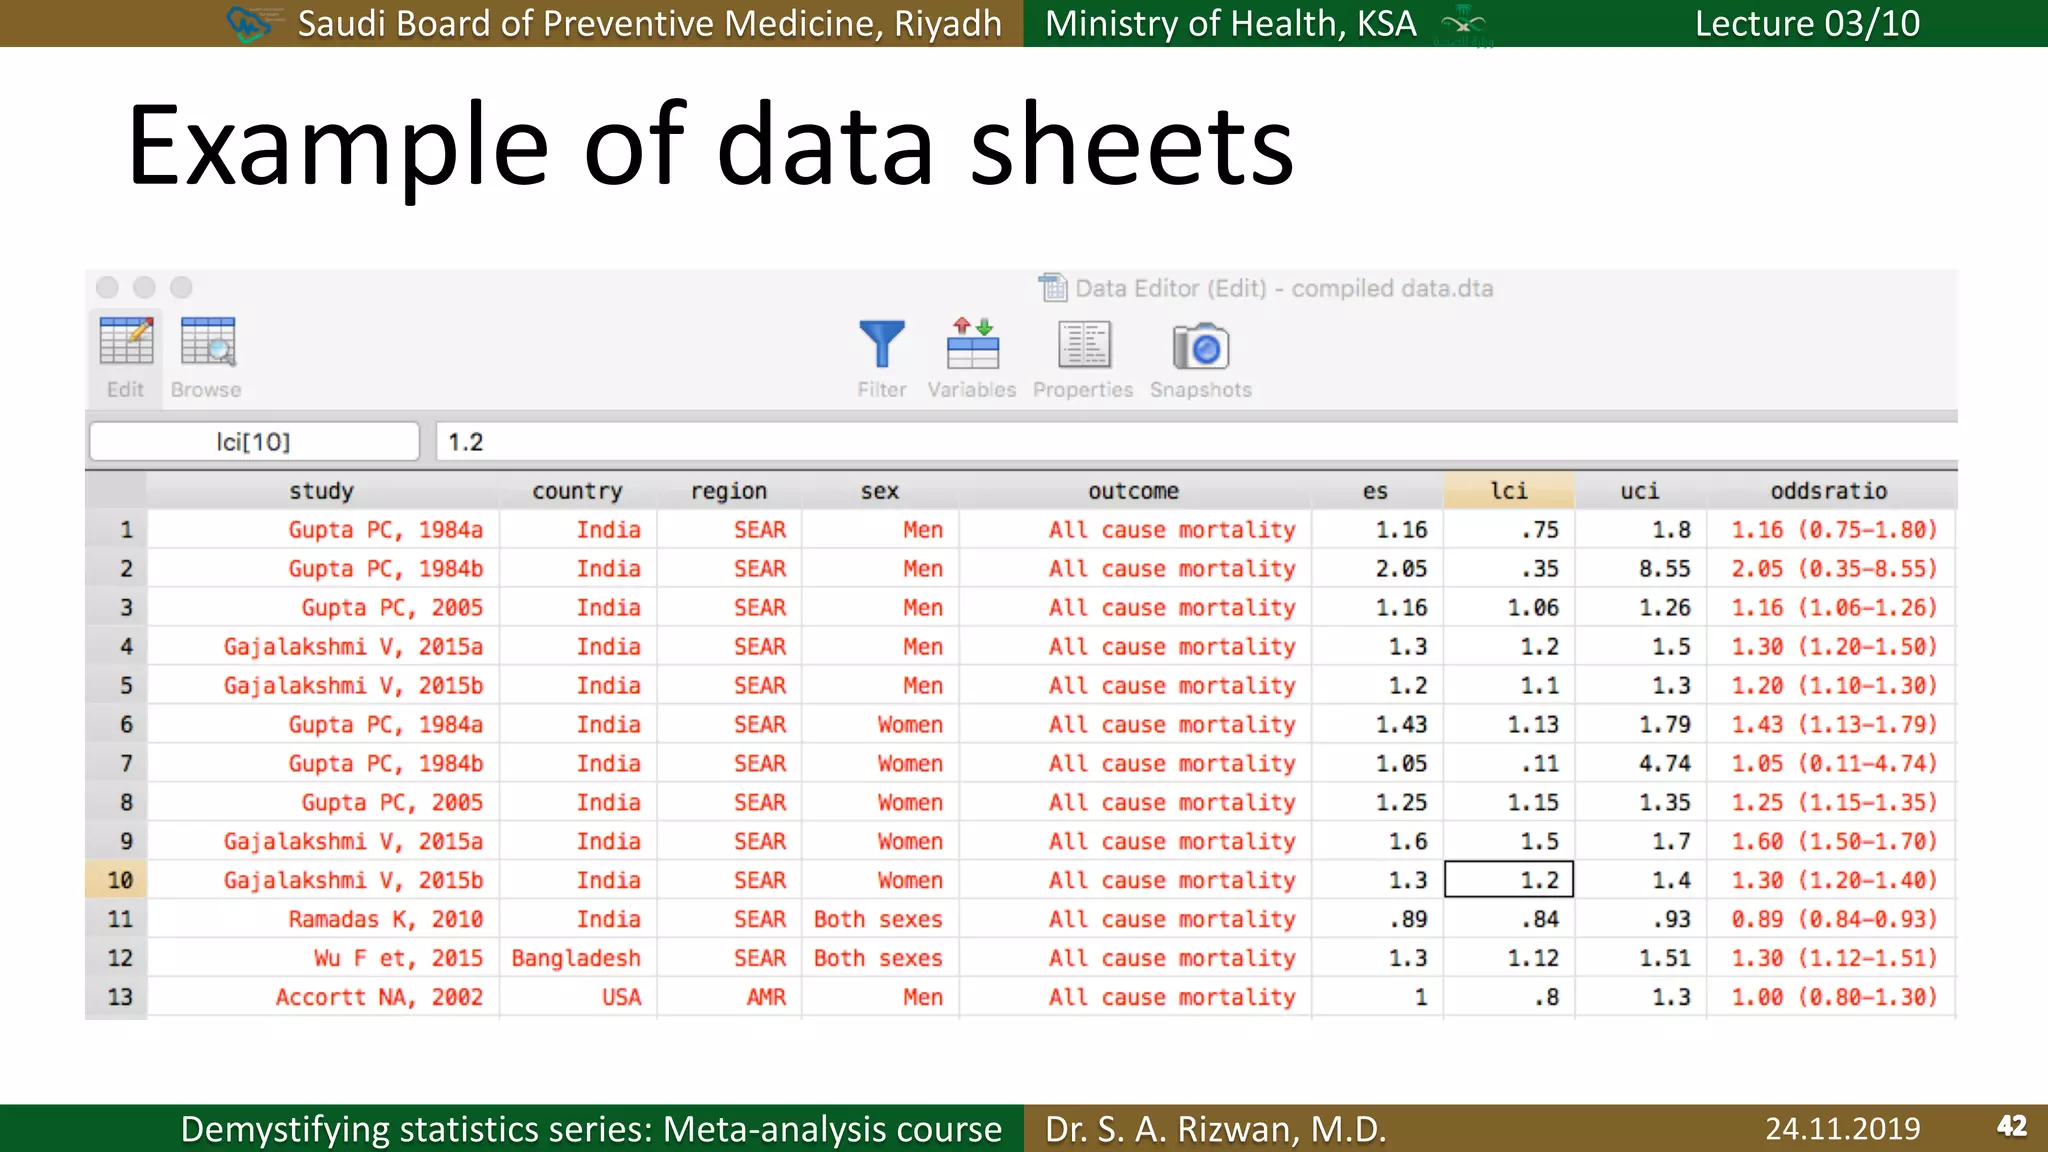The width and height of the screenshot is (2048, 1152).
Task: Click the lci[10] cell reference box
Action: coord(254,441)
